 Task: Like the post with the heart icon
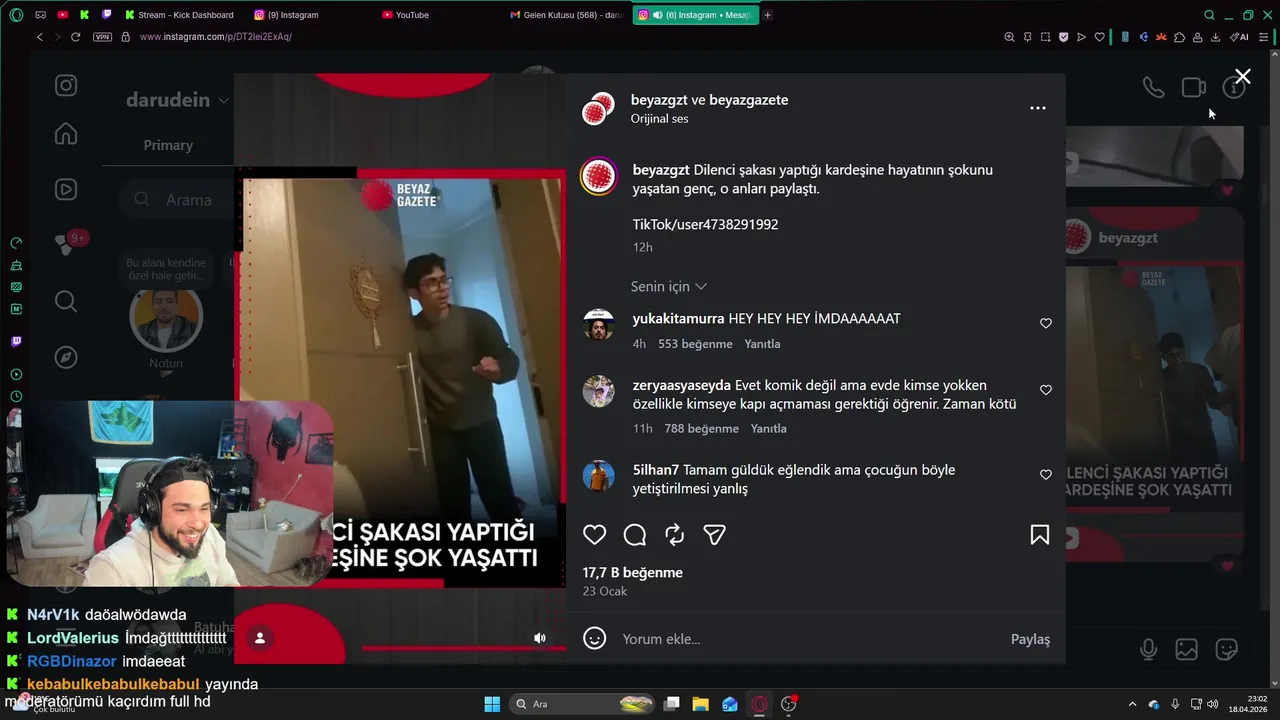(x=595, y=535)
